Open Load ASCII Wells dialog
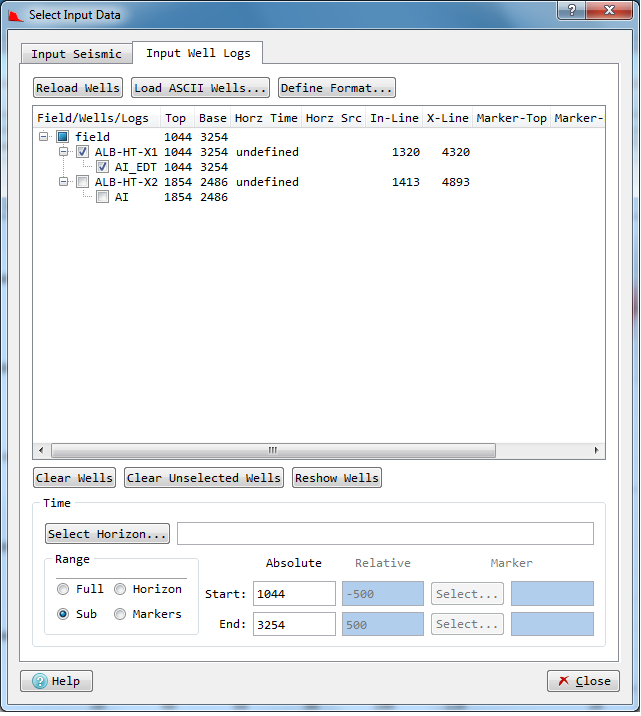Screen dimensions: 641x716 click(x=200, y=88)
